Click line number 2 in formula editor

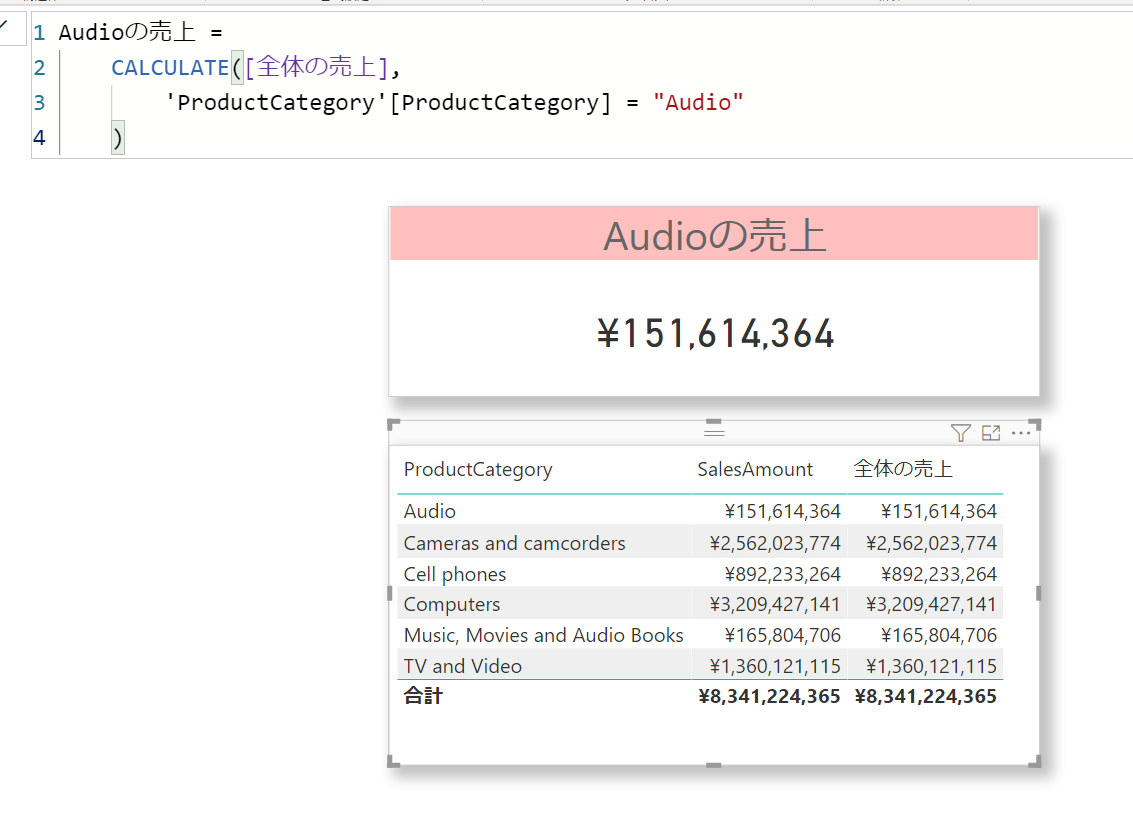click(x=39, y=67)
